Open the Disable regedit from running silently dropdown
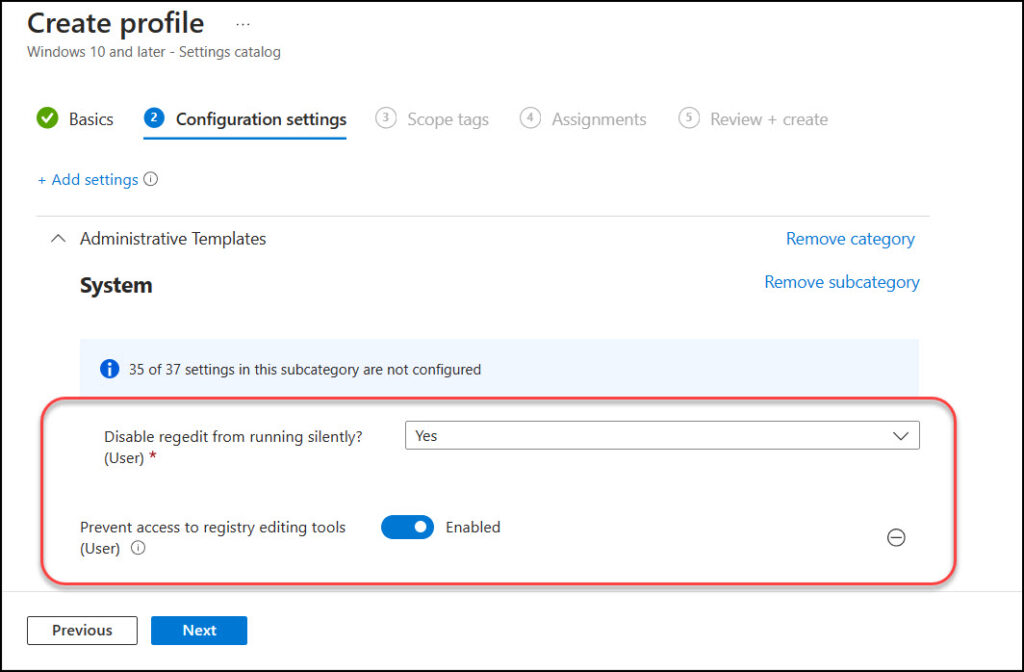1024x672 pixels. click(662, 436)
